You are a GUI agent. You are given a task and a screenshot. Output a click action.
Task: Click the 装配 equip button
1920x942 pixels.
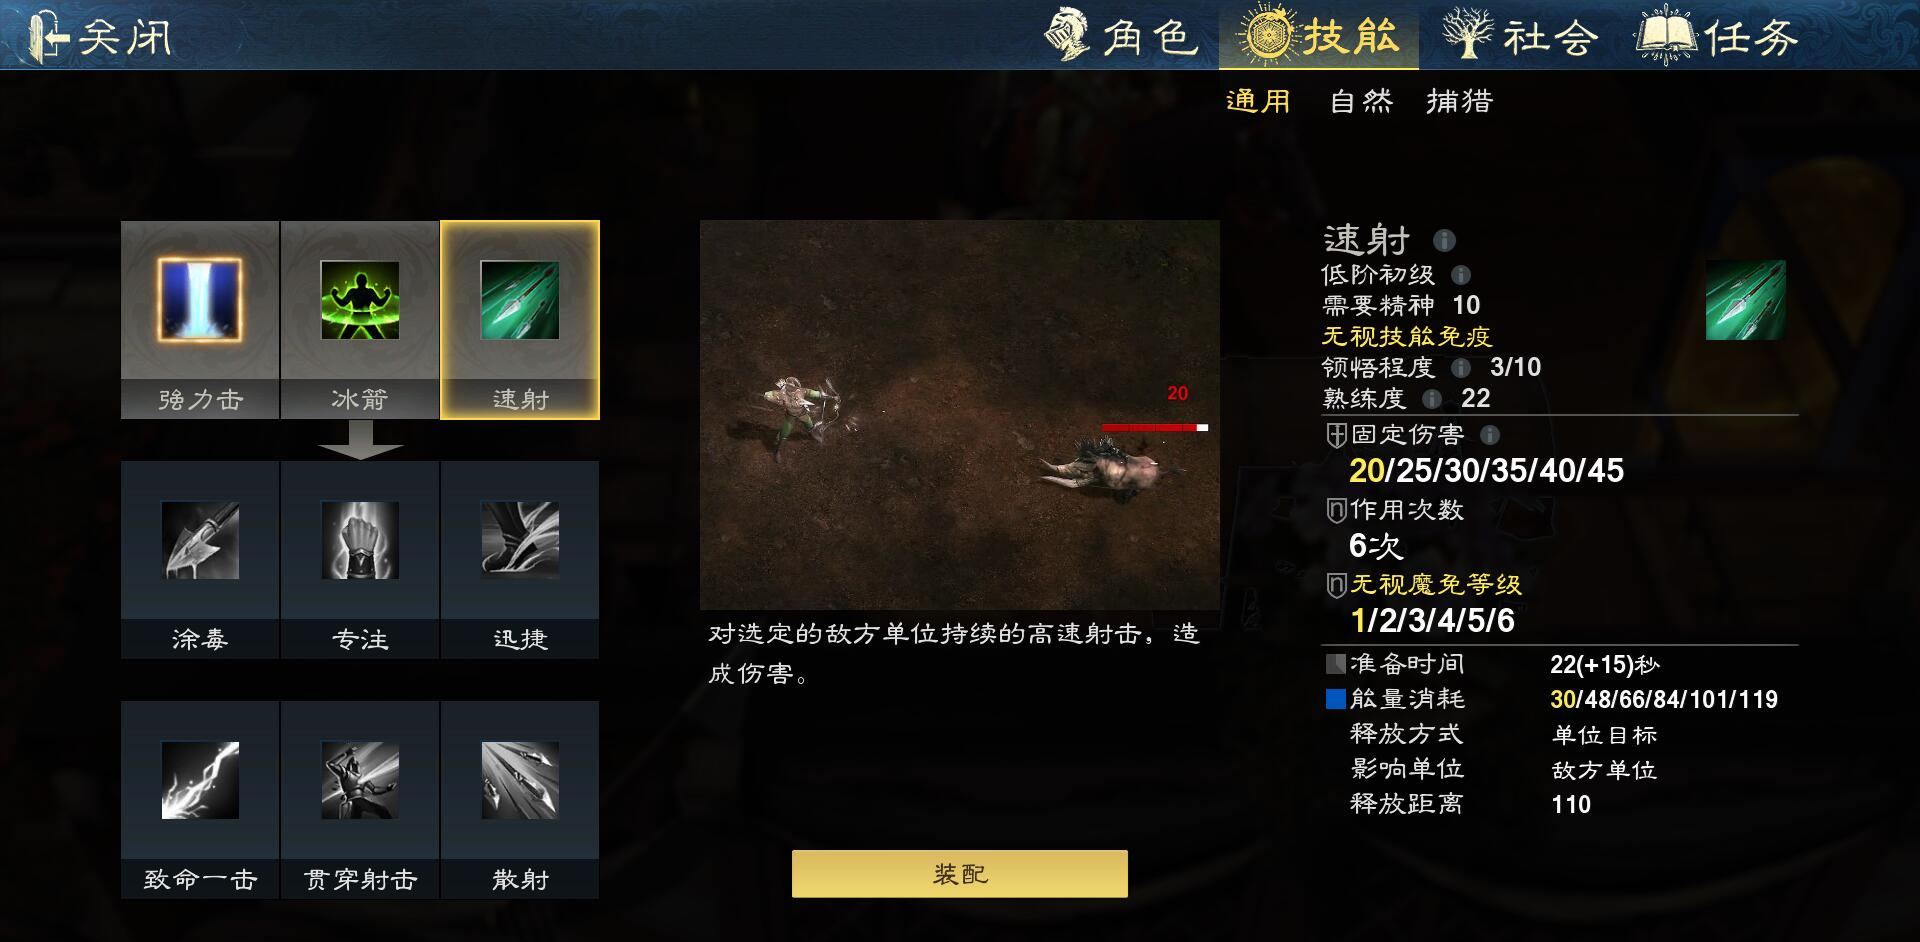point(960,874)
